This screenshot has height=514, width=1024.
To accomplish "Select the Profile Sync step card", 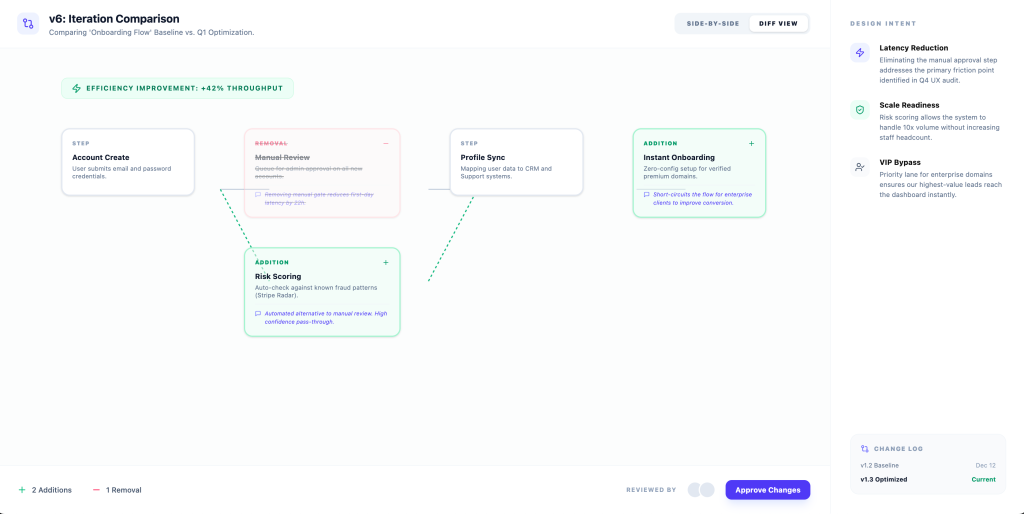I will [x=516, y=162].
